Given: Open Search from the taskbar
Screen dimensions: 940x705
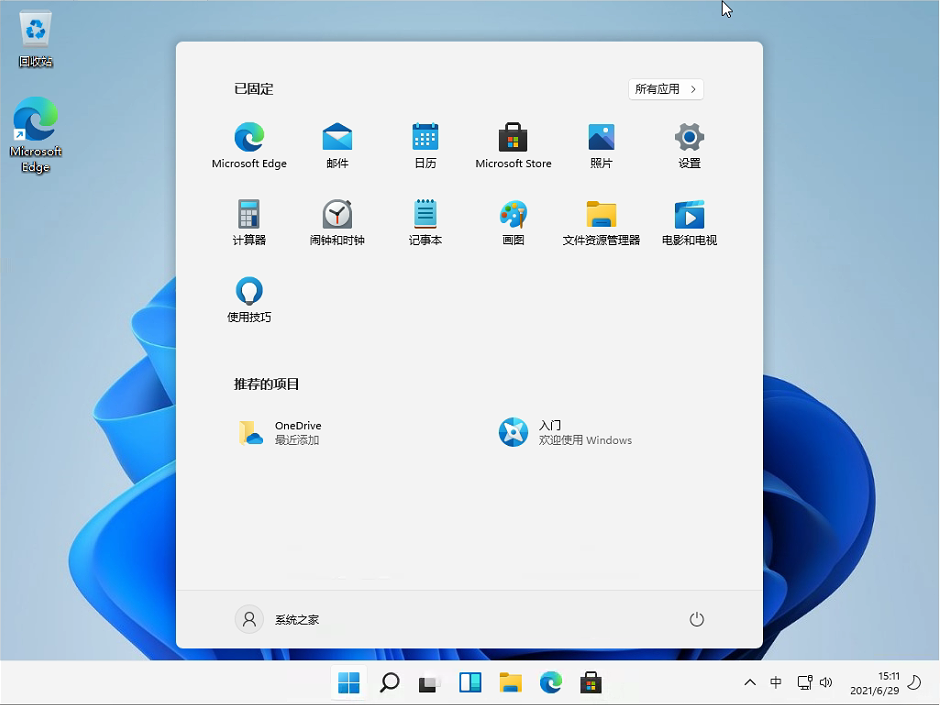Looking at the screenshot, I should [389, 682].
